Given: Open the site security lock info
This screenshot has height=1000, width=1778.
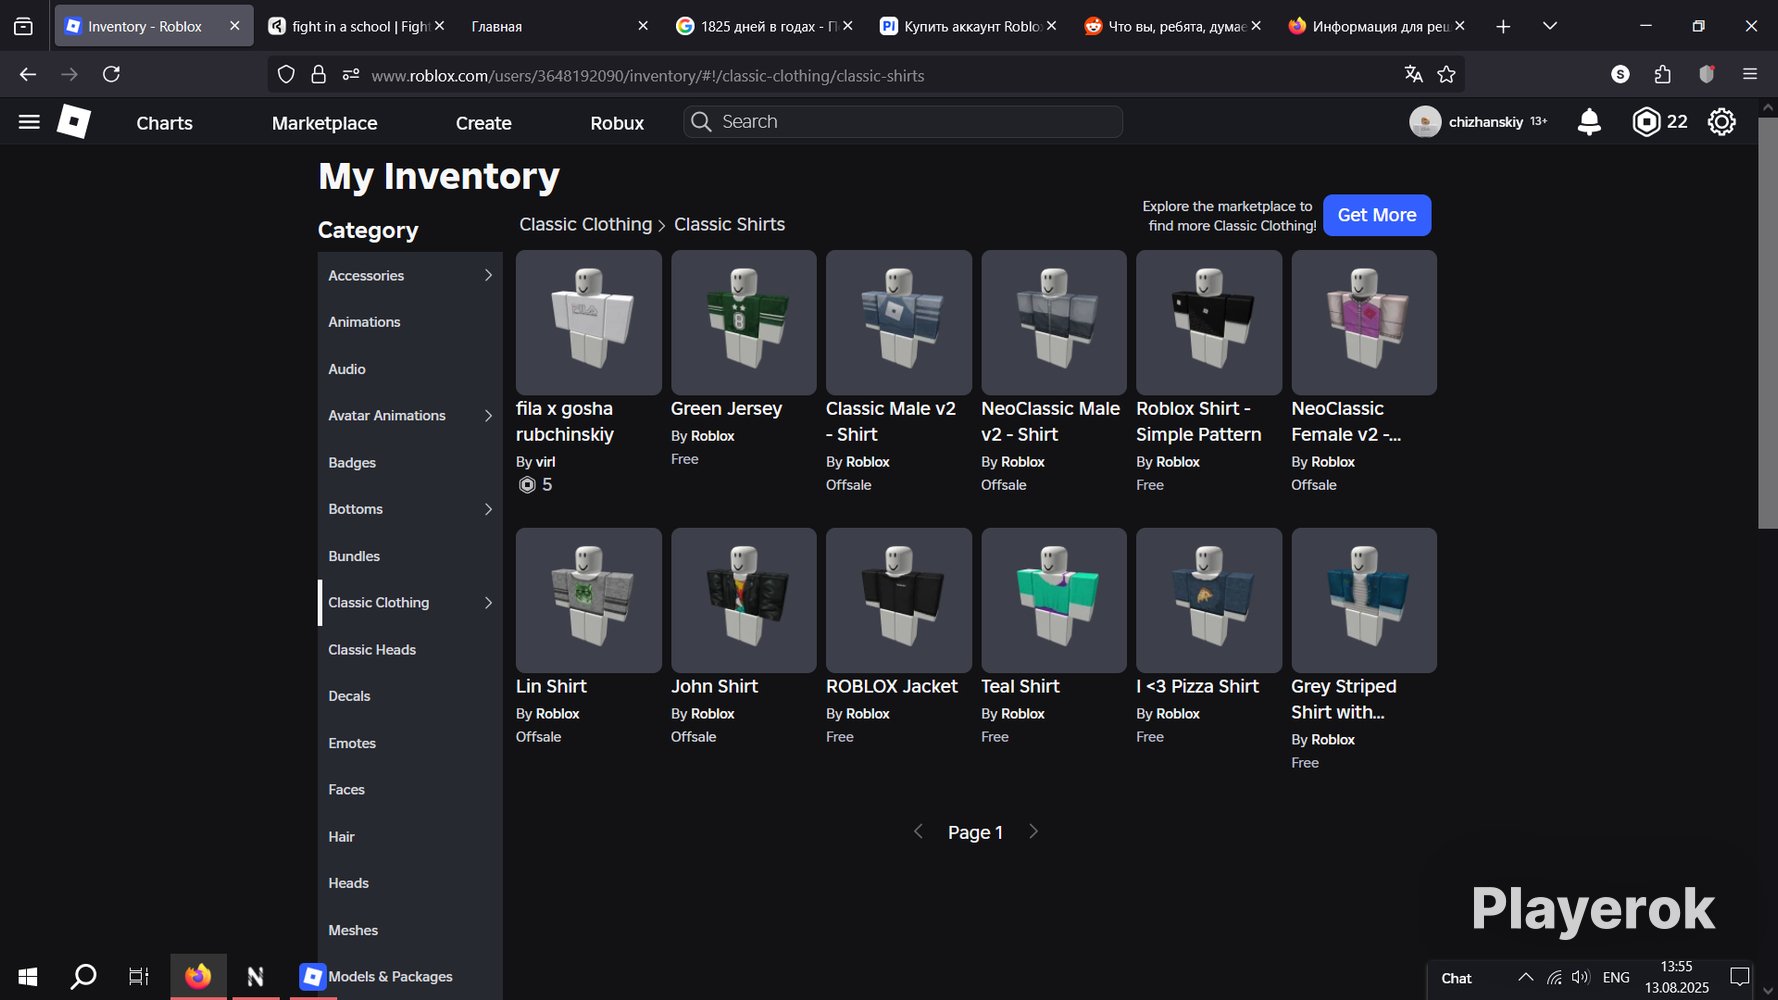Looking at the screenshot, I should [x=318, y=74].
